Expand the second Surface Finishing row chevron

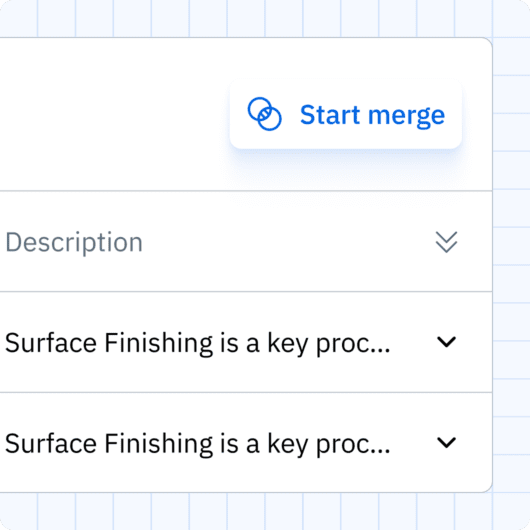tap(446, 442)
